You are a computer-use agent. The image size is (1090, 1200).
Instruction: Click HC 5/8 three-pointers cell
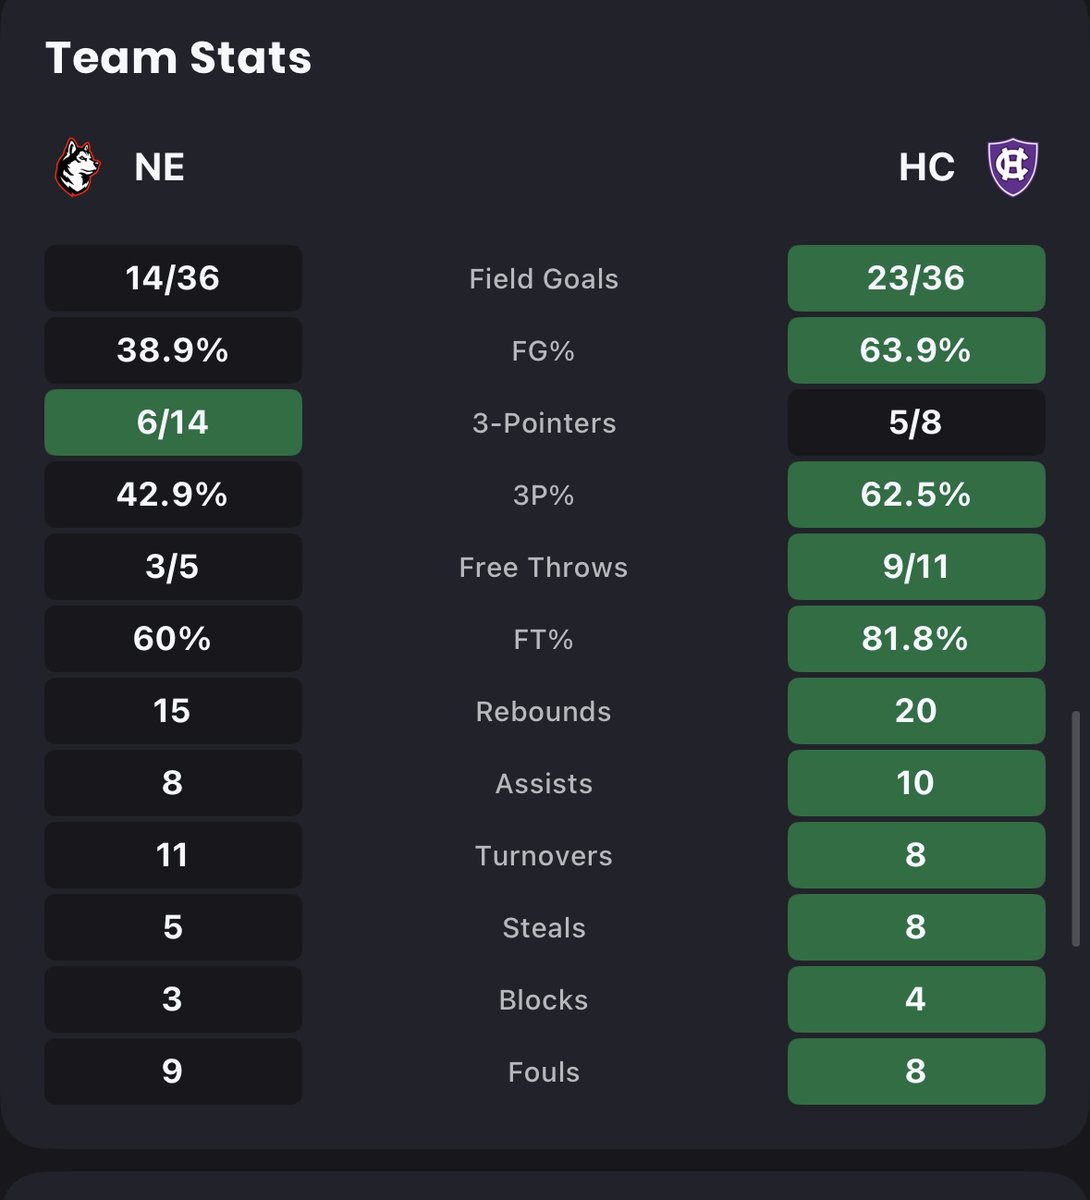pos(916,422)
